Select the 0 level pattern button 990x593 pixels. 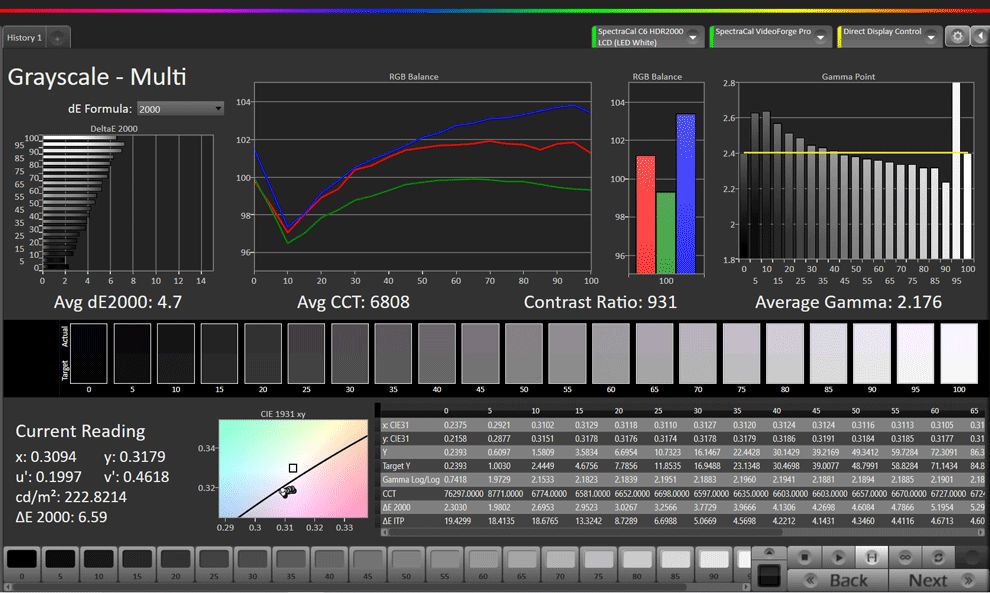pyautogui.click(x=22, y=564)
